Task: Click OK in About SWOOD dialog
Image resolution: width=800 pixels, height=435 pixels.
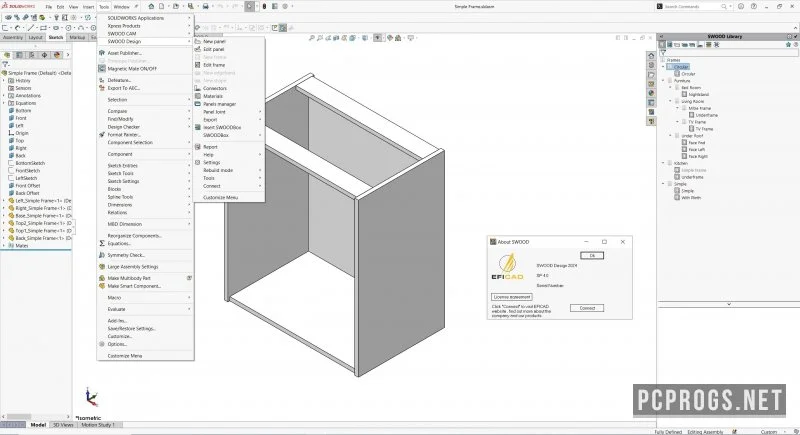Action: pyautogui.click(x=592, y=255)
